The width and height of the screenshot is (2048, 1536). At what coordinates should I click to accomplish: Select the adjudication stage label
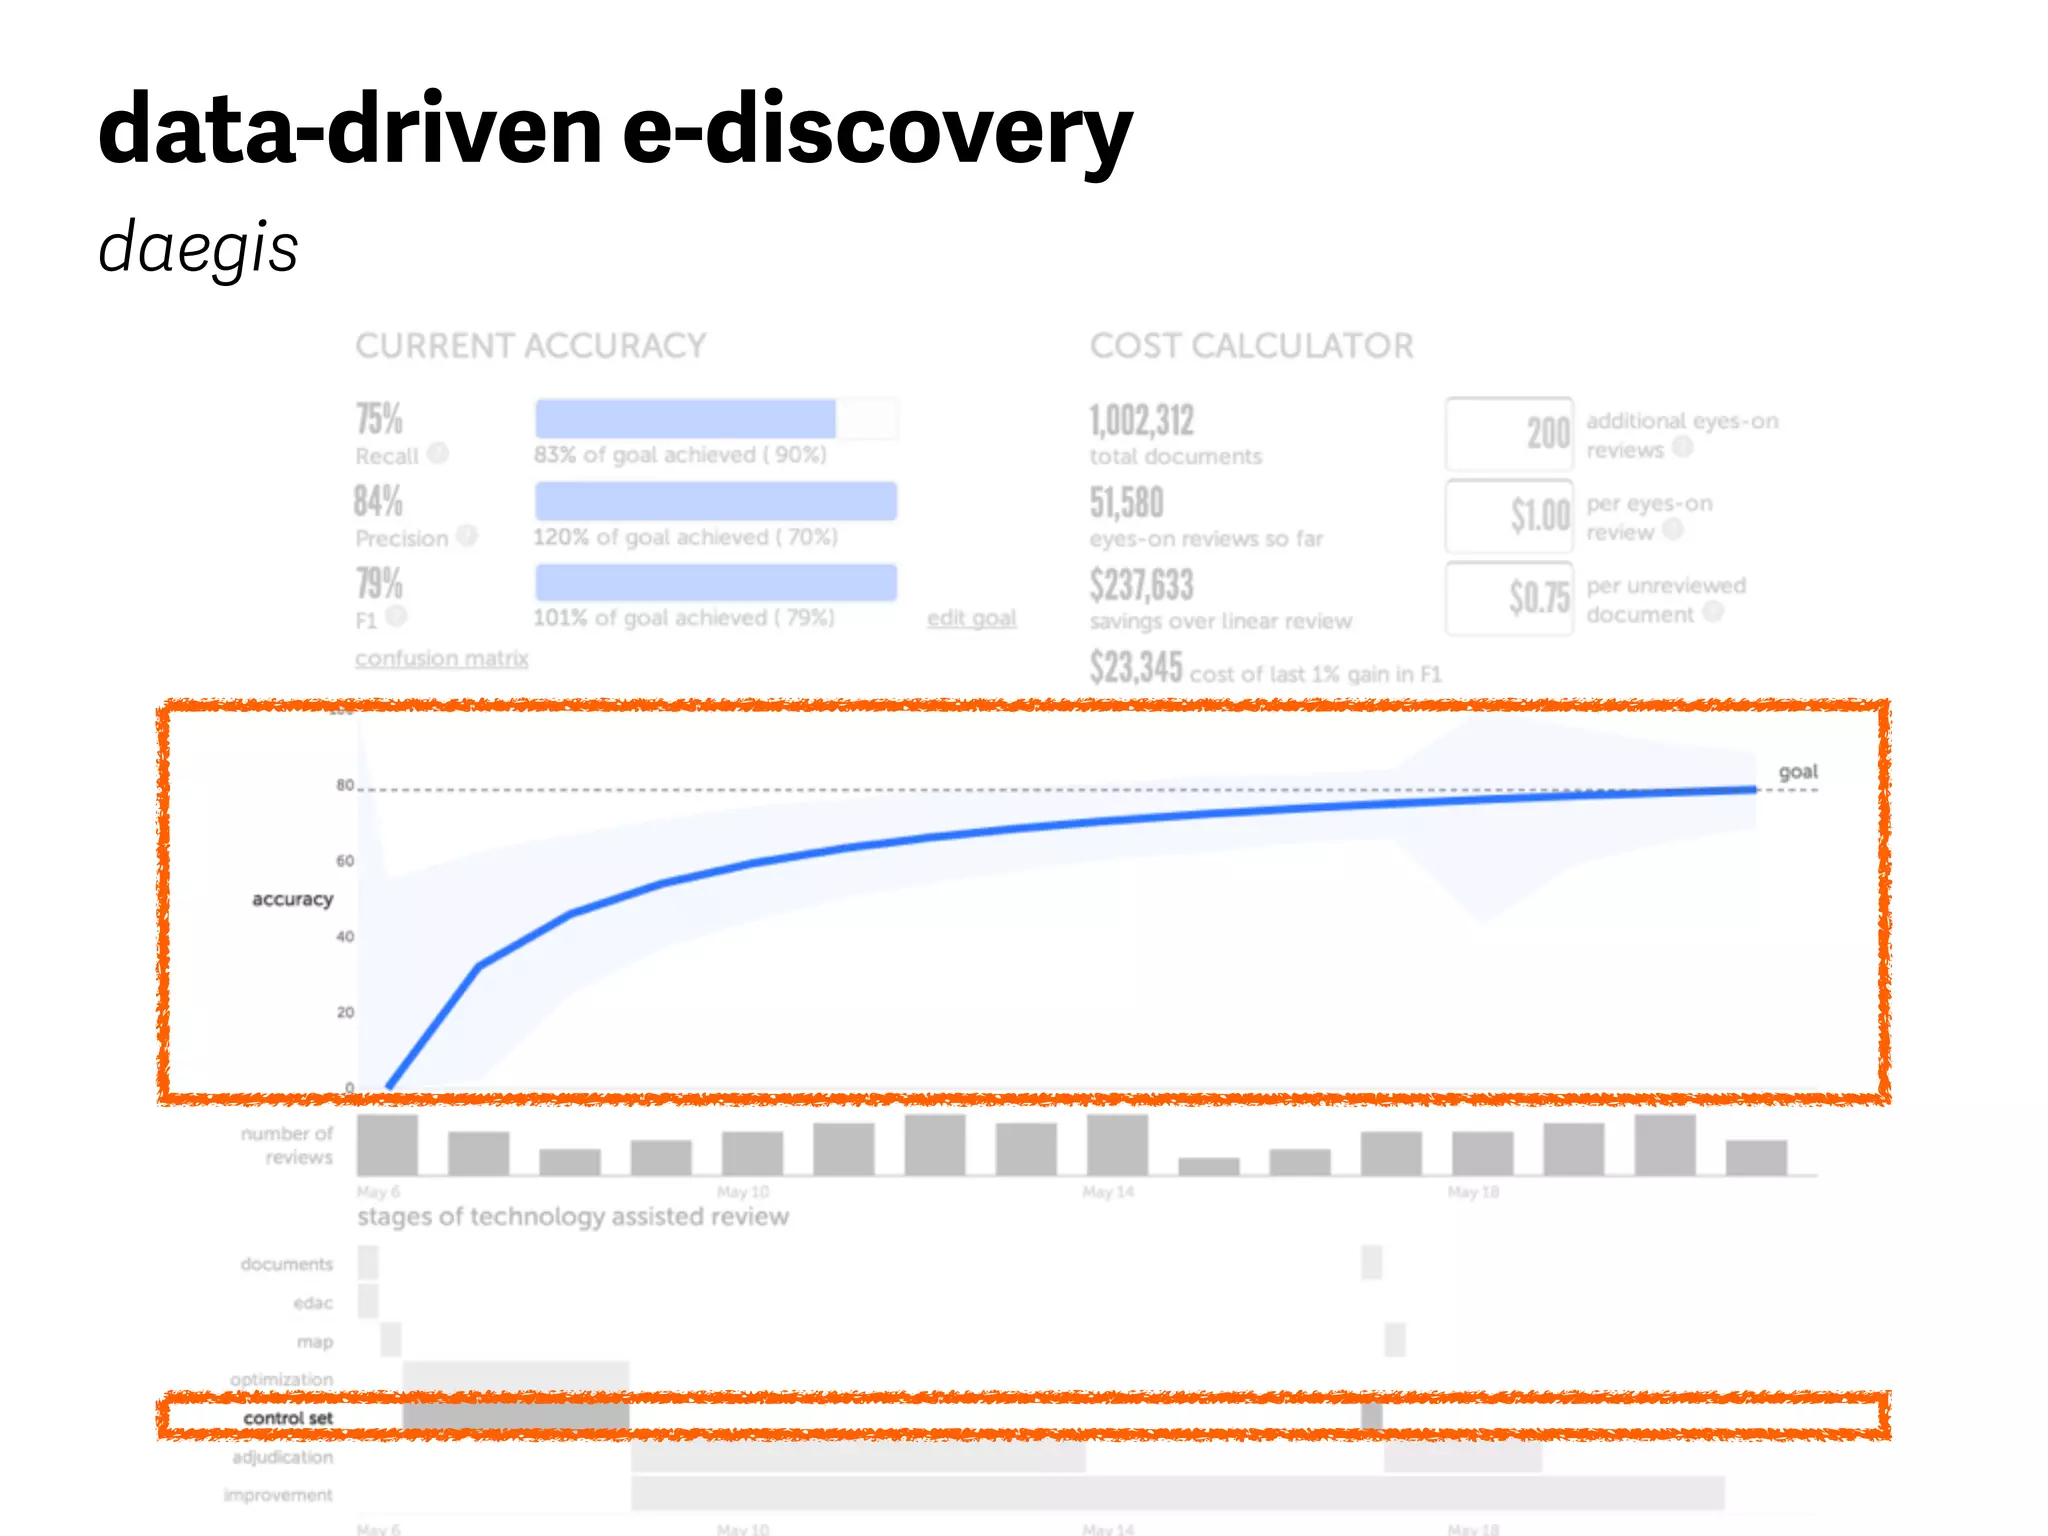coord(283,1457)
